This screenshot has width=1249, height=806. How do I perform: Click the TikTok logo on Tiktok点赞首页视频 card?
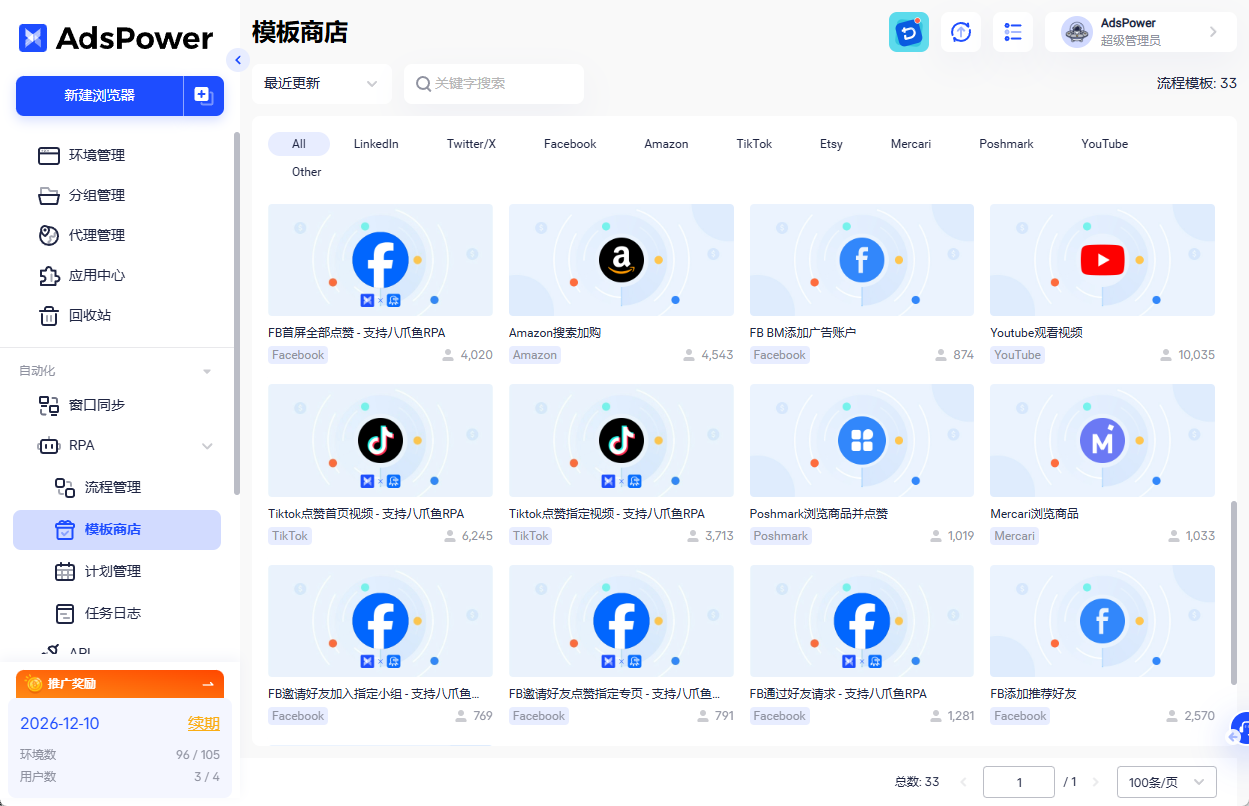(380, 440)
